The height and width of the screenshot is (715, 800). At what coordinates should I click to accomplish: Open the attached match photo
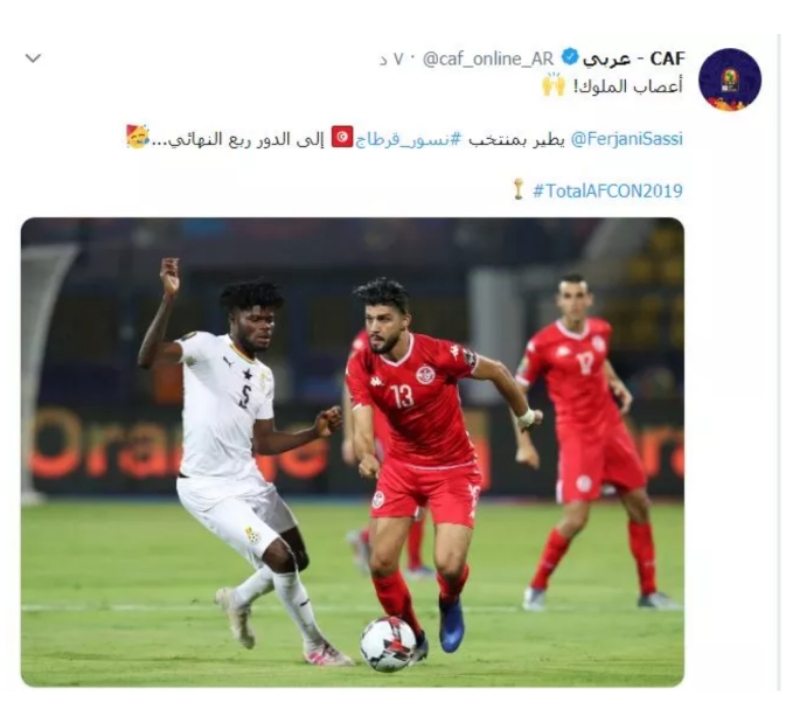(352, 452)
